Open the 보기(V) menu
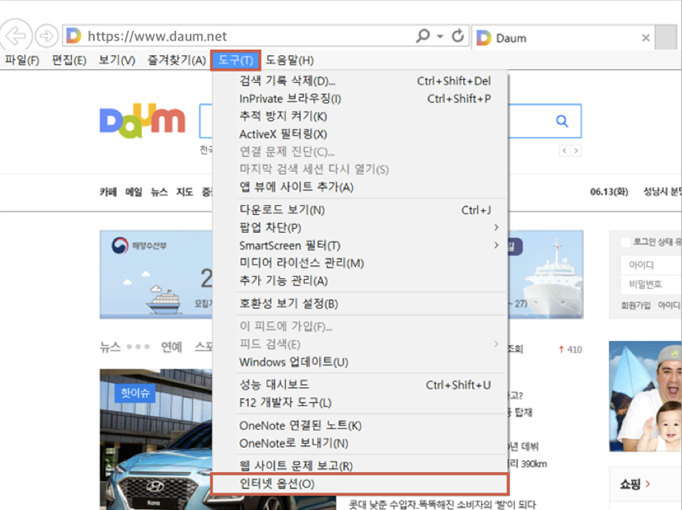Image resolution: width=682 pixels, height=510 pixels. [117, 60]
